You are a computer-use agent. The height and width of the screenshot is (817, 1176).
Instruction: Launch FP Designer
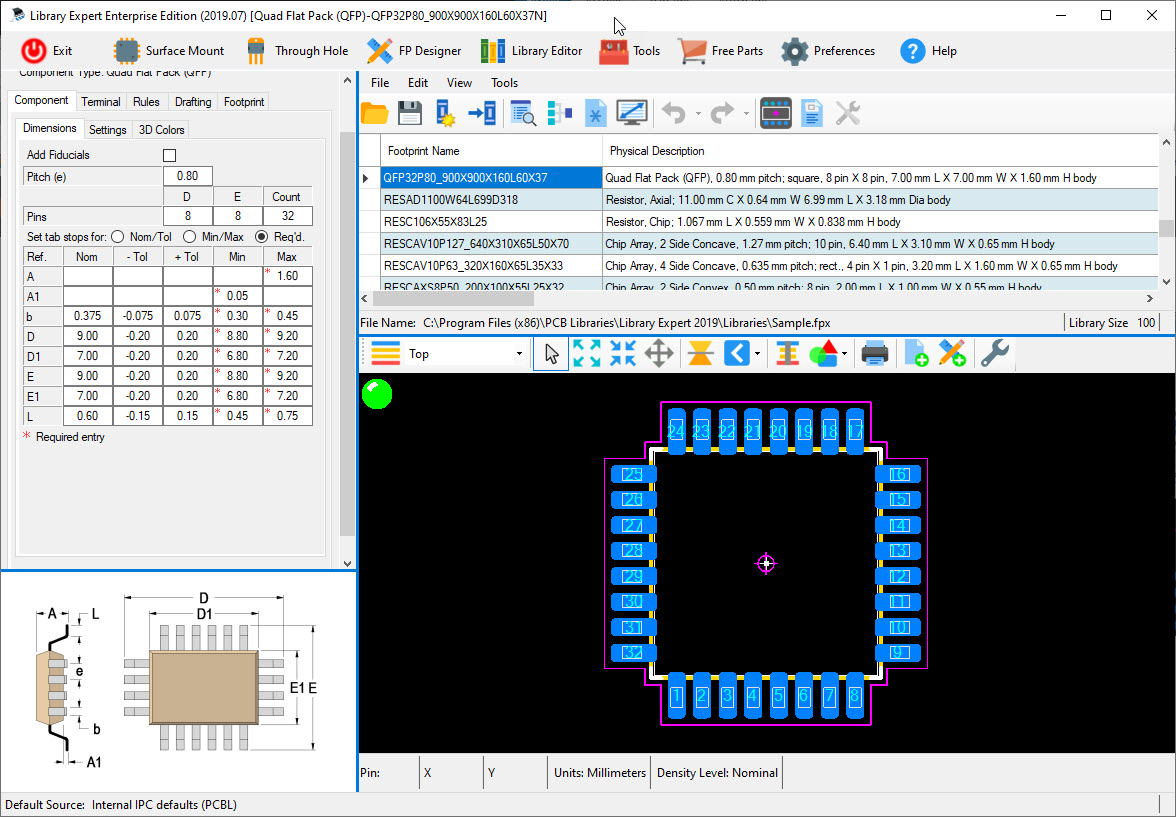(414, 51)
